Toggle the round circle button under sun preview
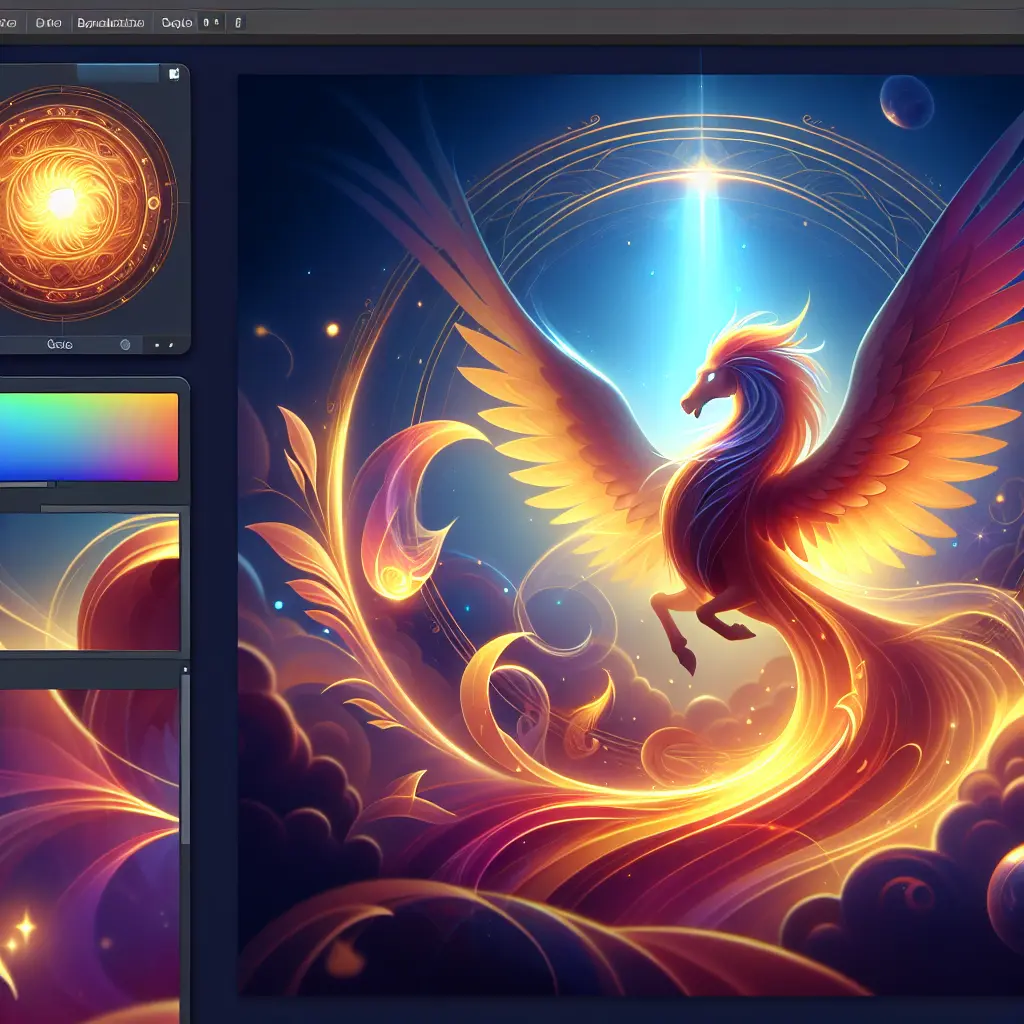 (x=125, y=344)
